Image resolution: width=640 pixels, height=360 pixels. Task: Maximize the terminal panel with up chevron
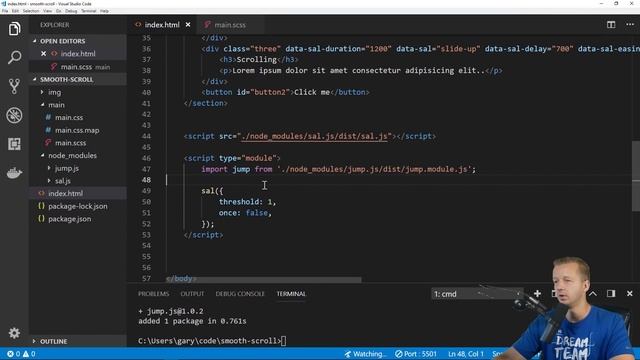[x=593, y=293]
